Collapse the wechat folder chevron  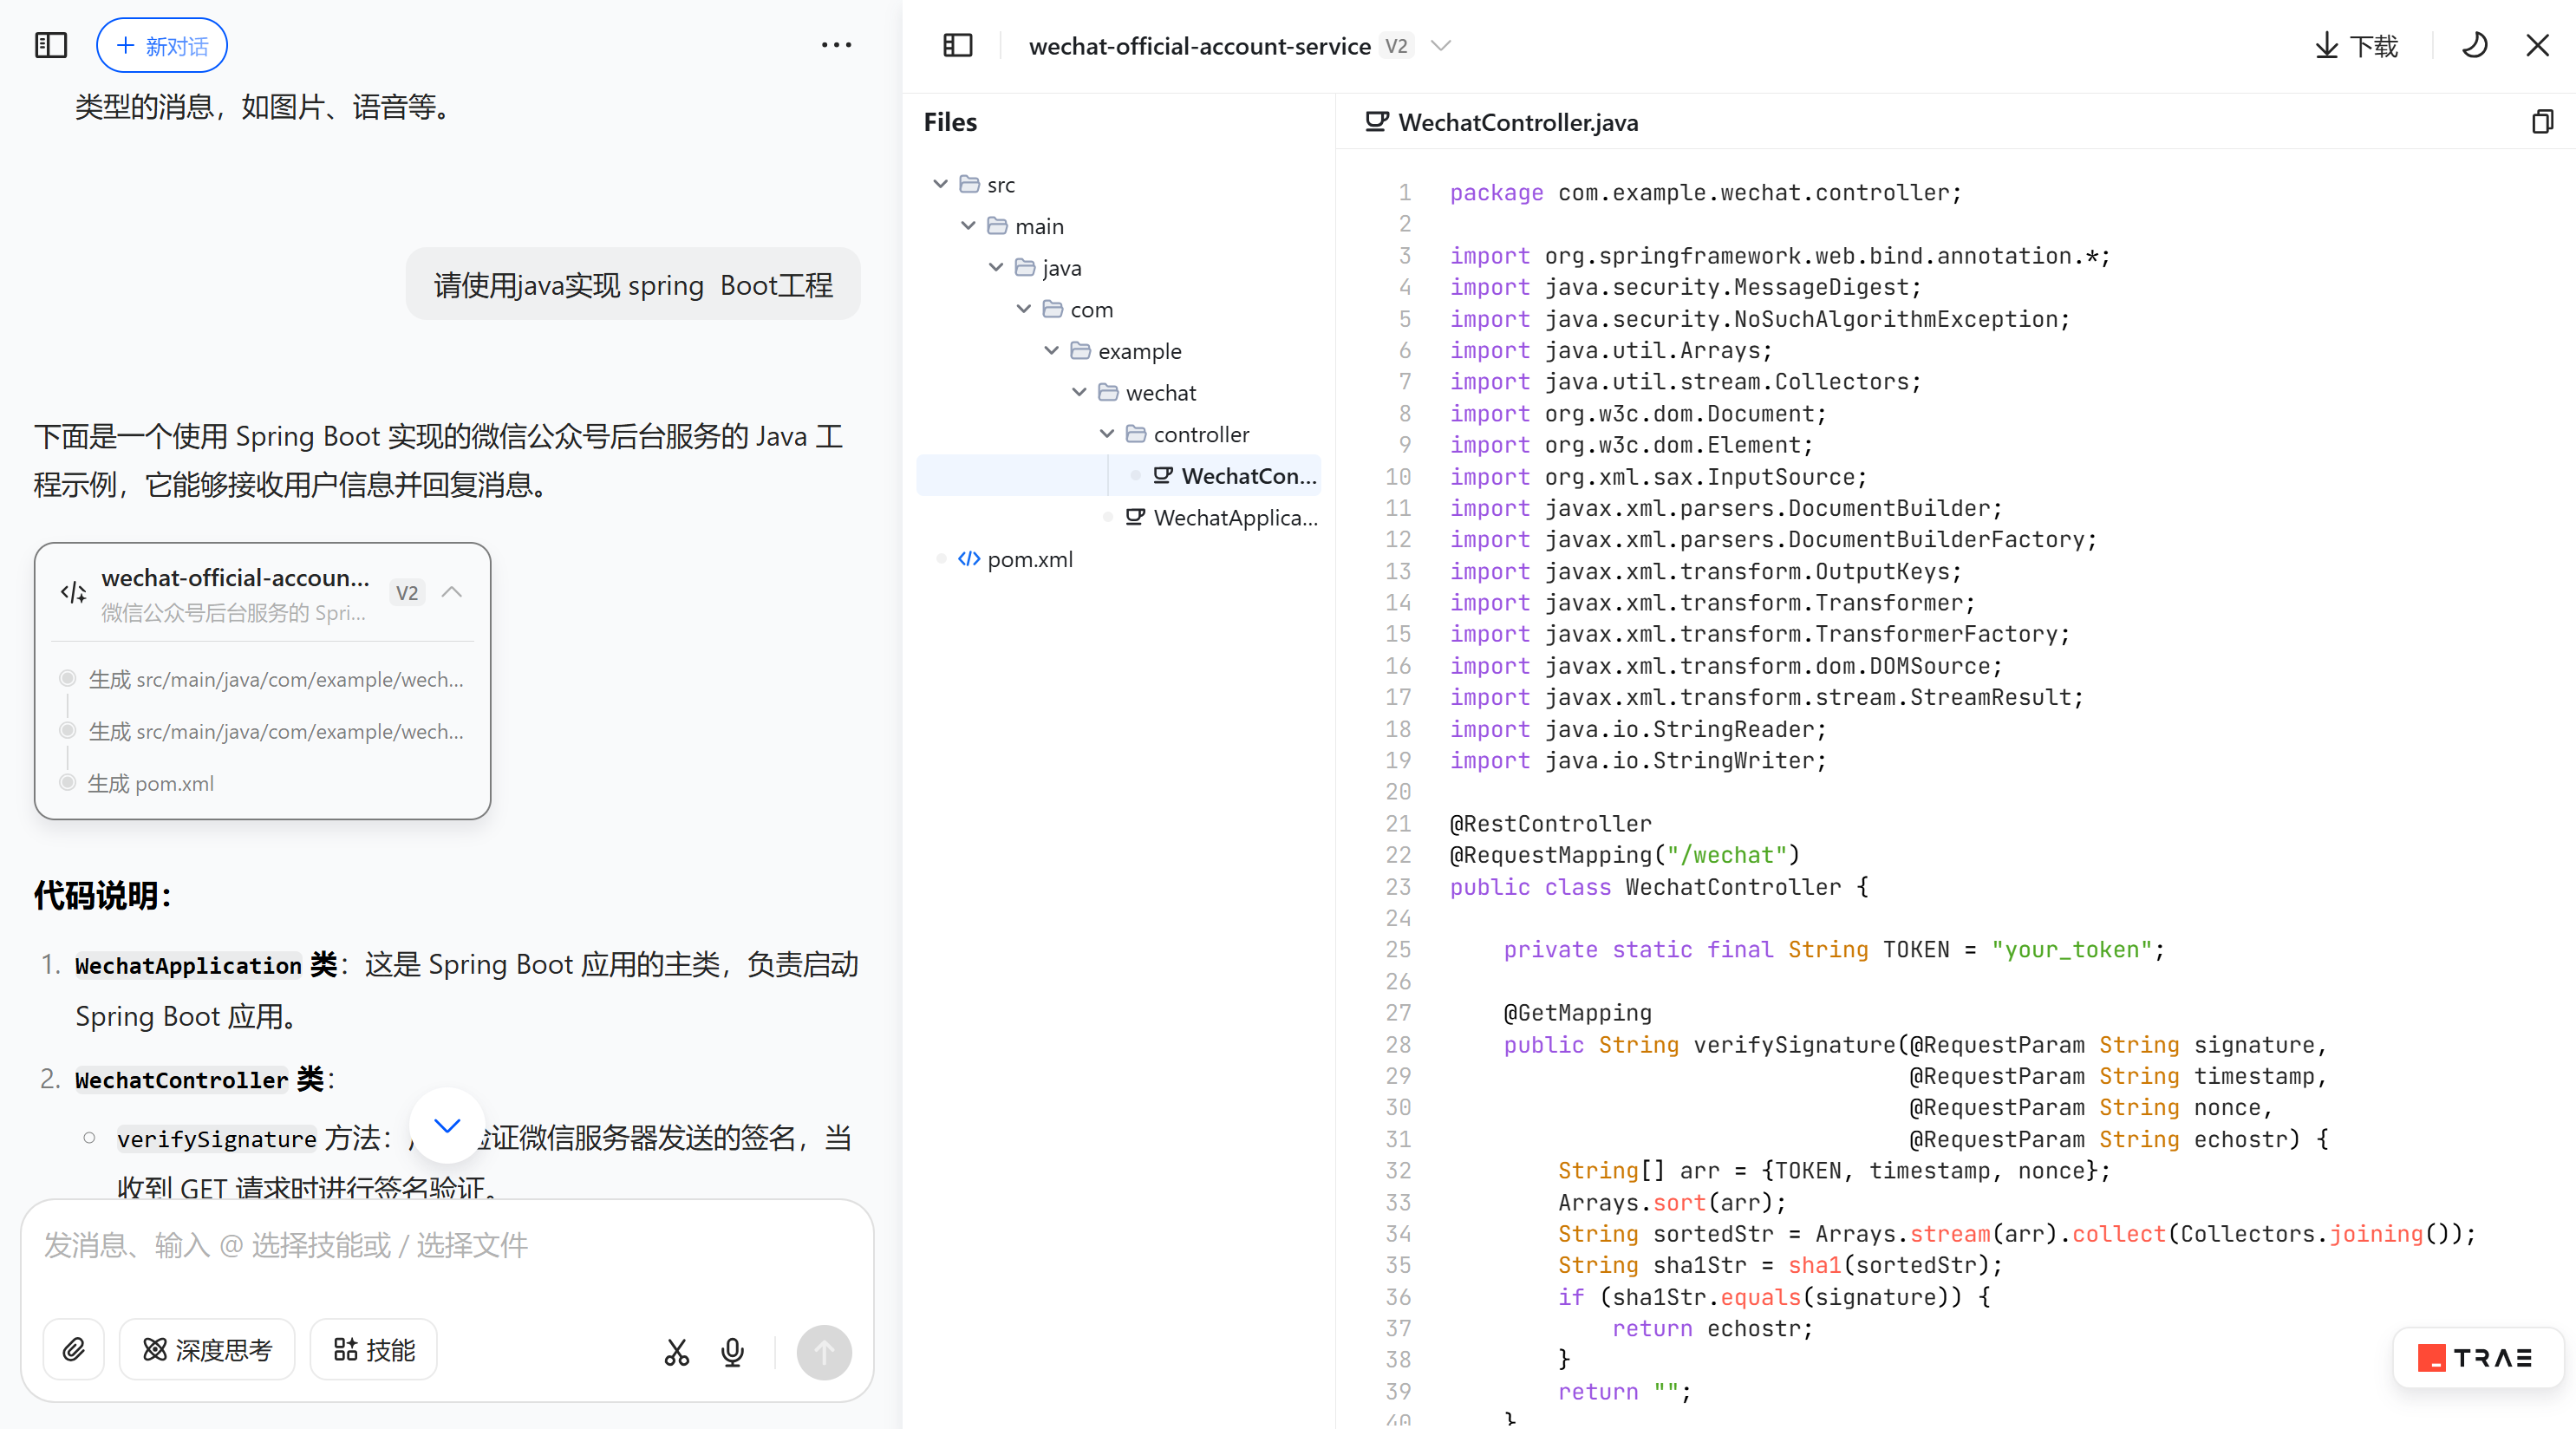[1079, 392]
